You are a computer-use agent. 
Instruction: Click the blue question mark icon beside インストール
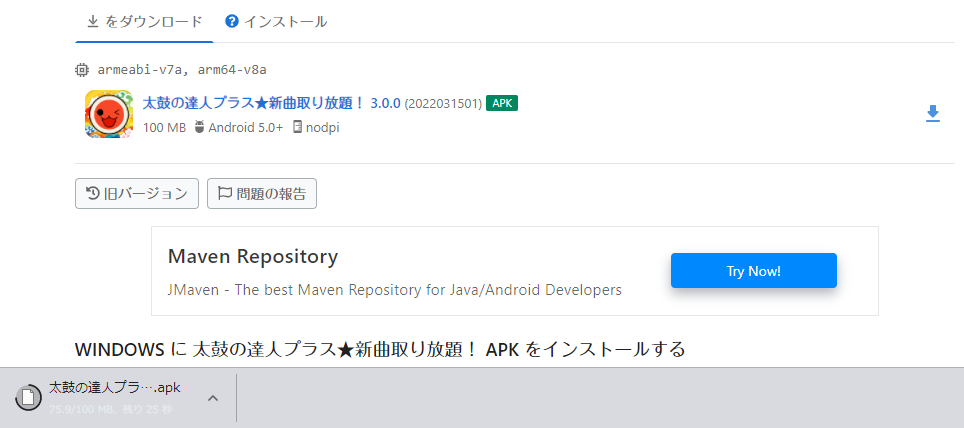232,22
